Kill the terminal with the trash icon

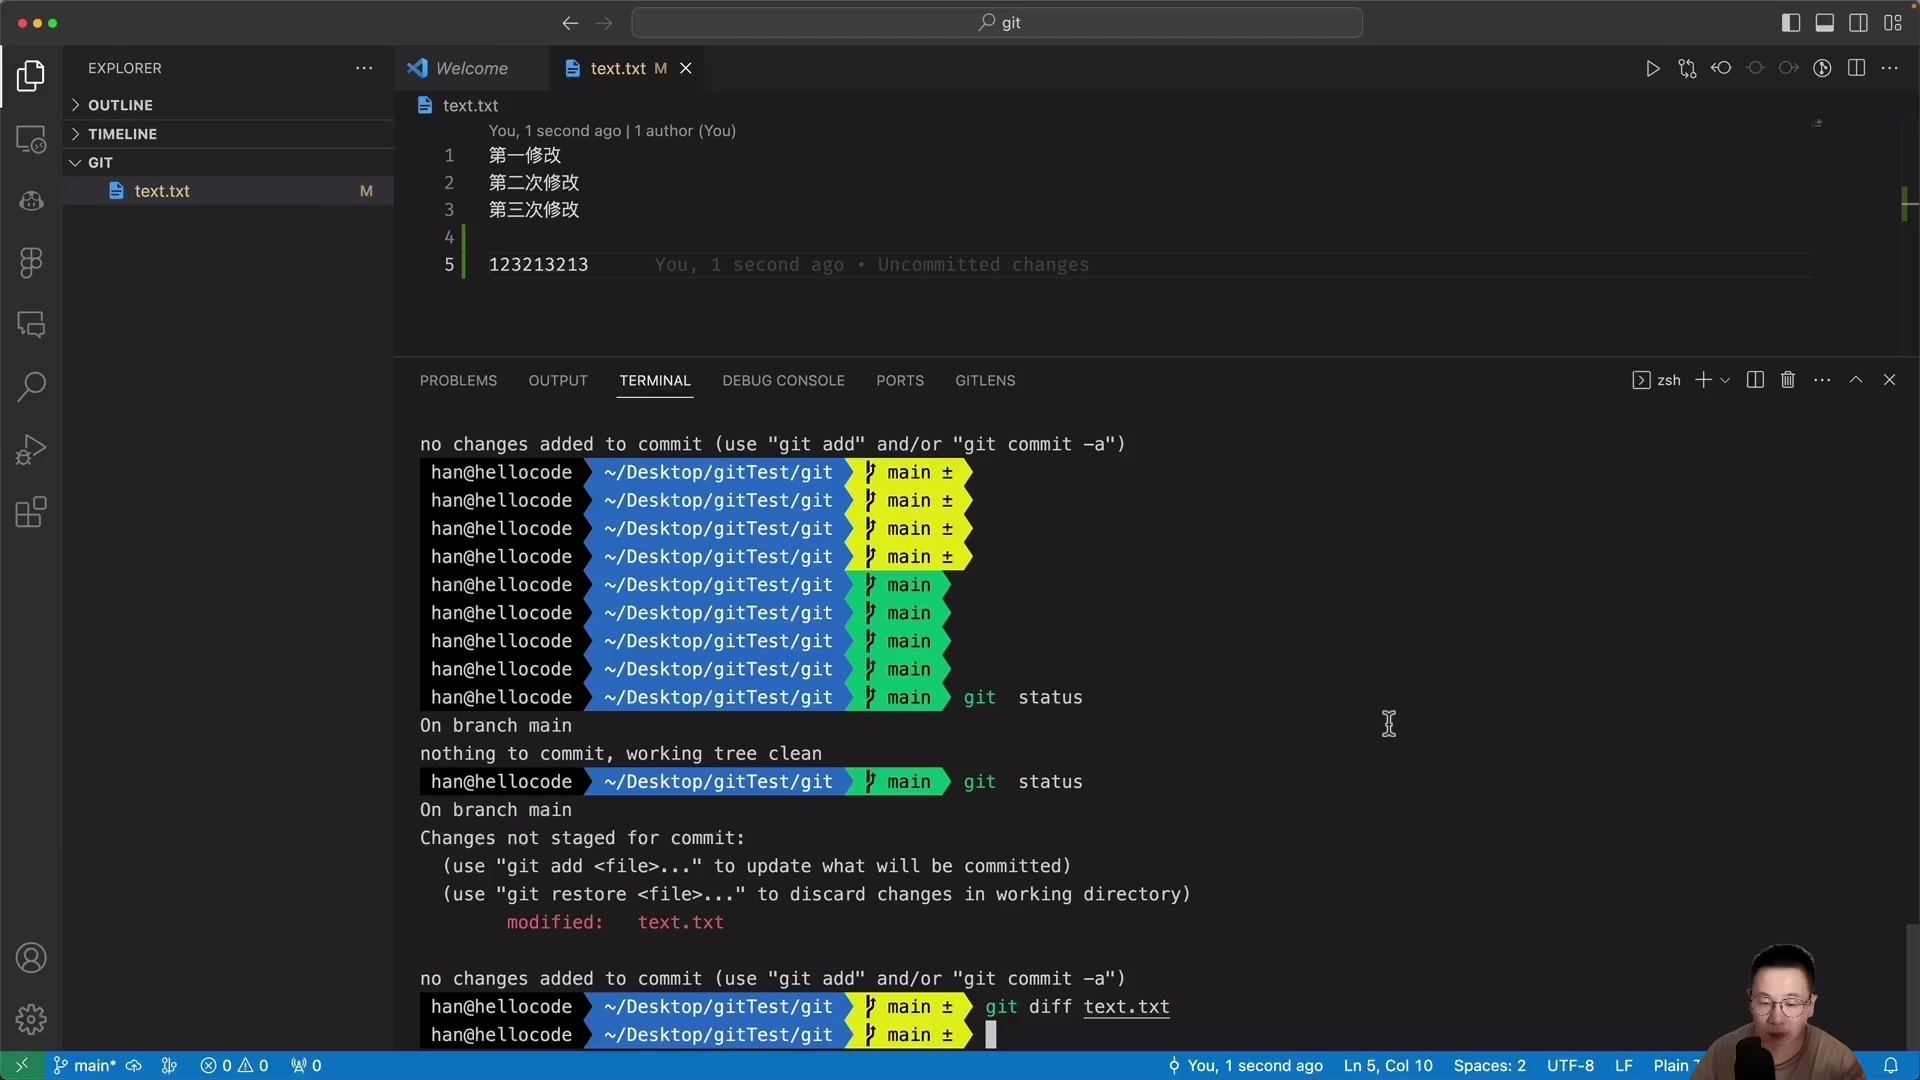tap(1788, 380)
